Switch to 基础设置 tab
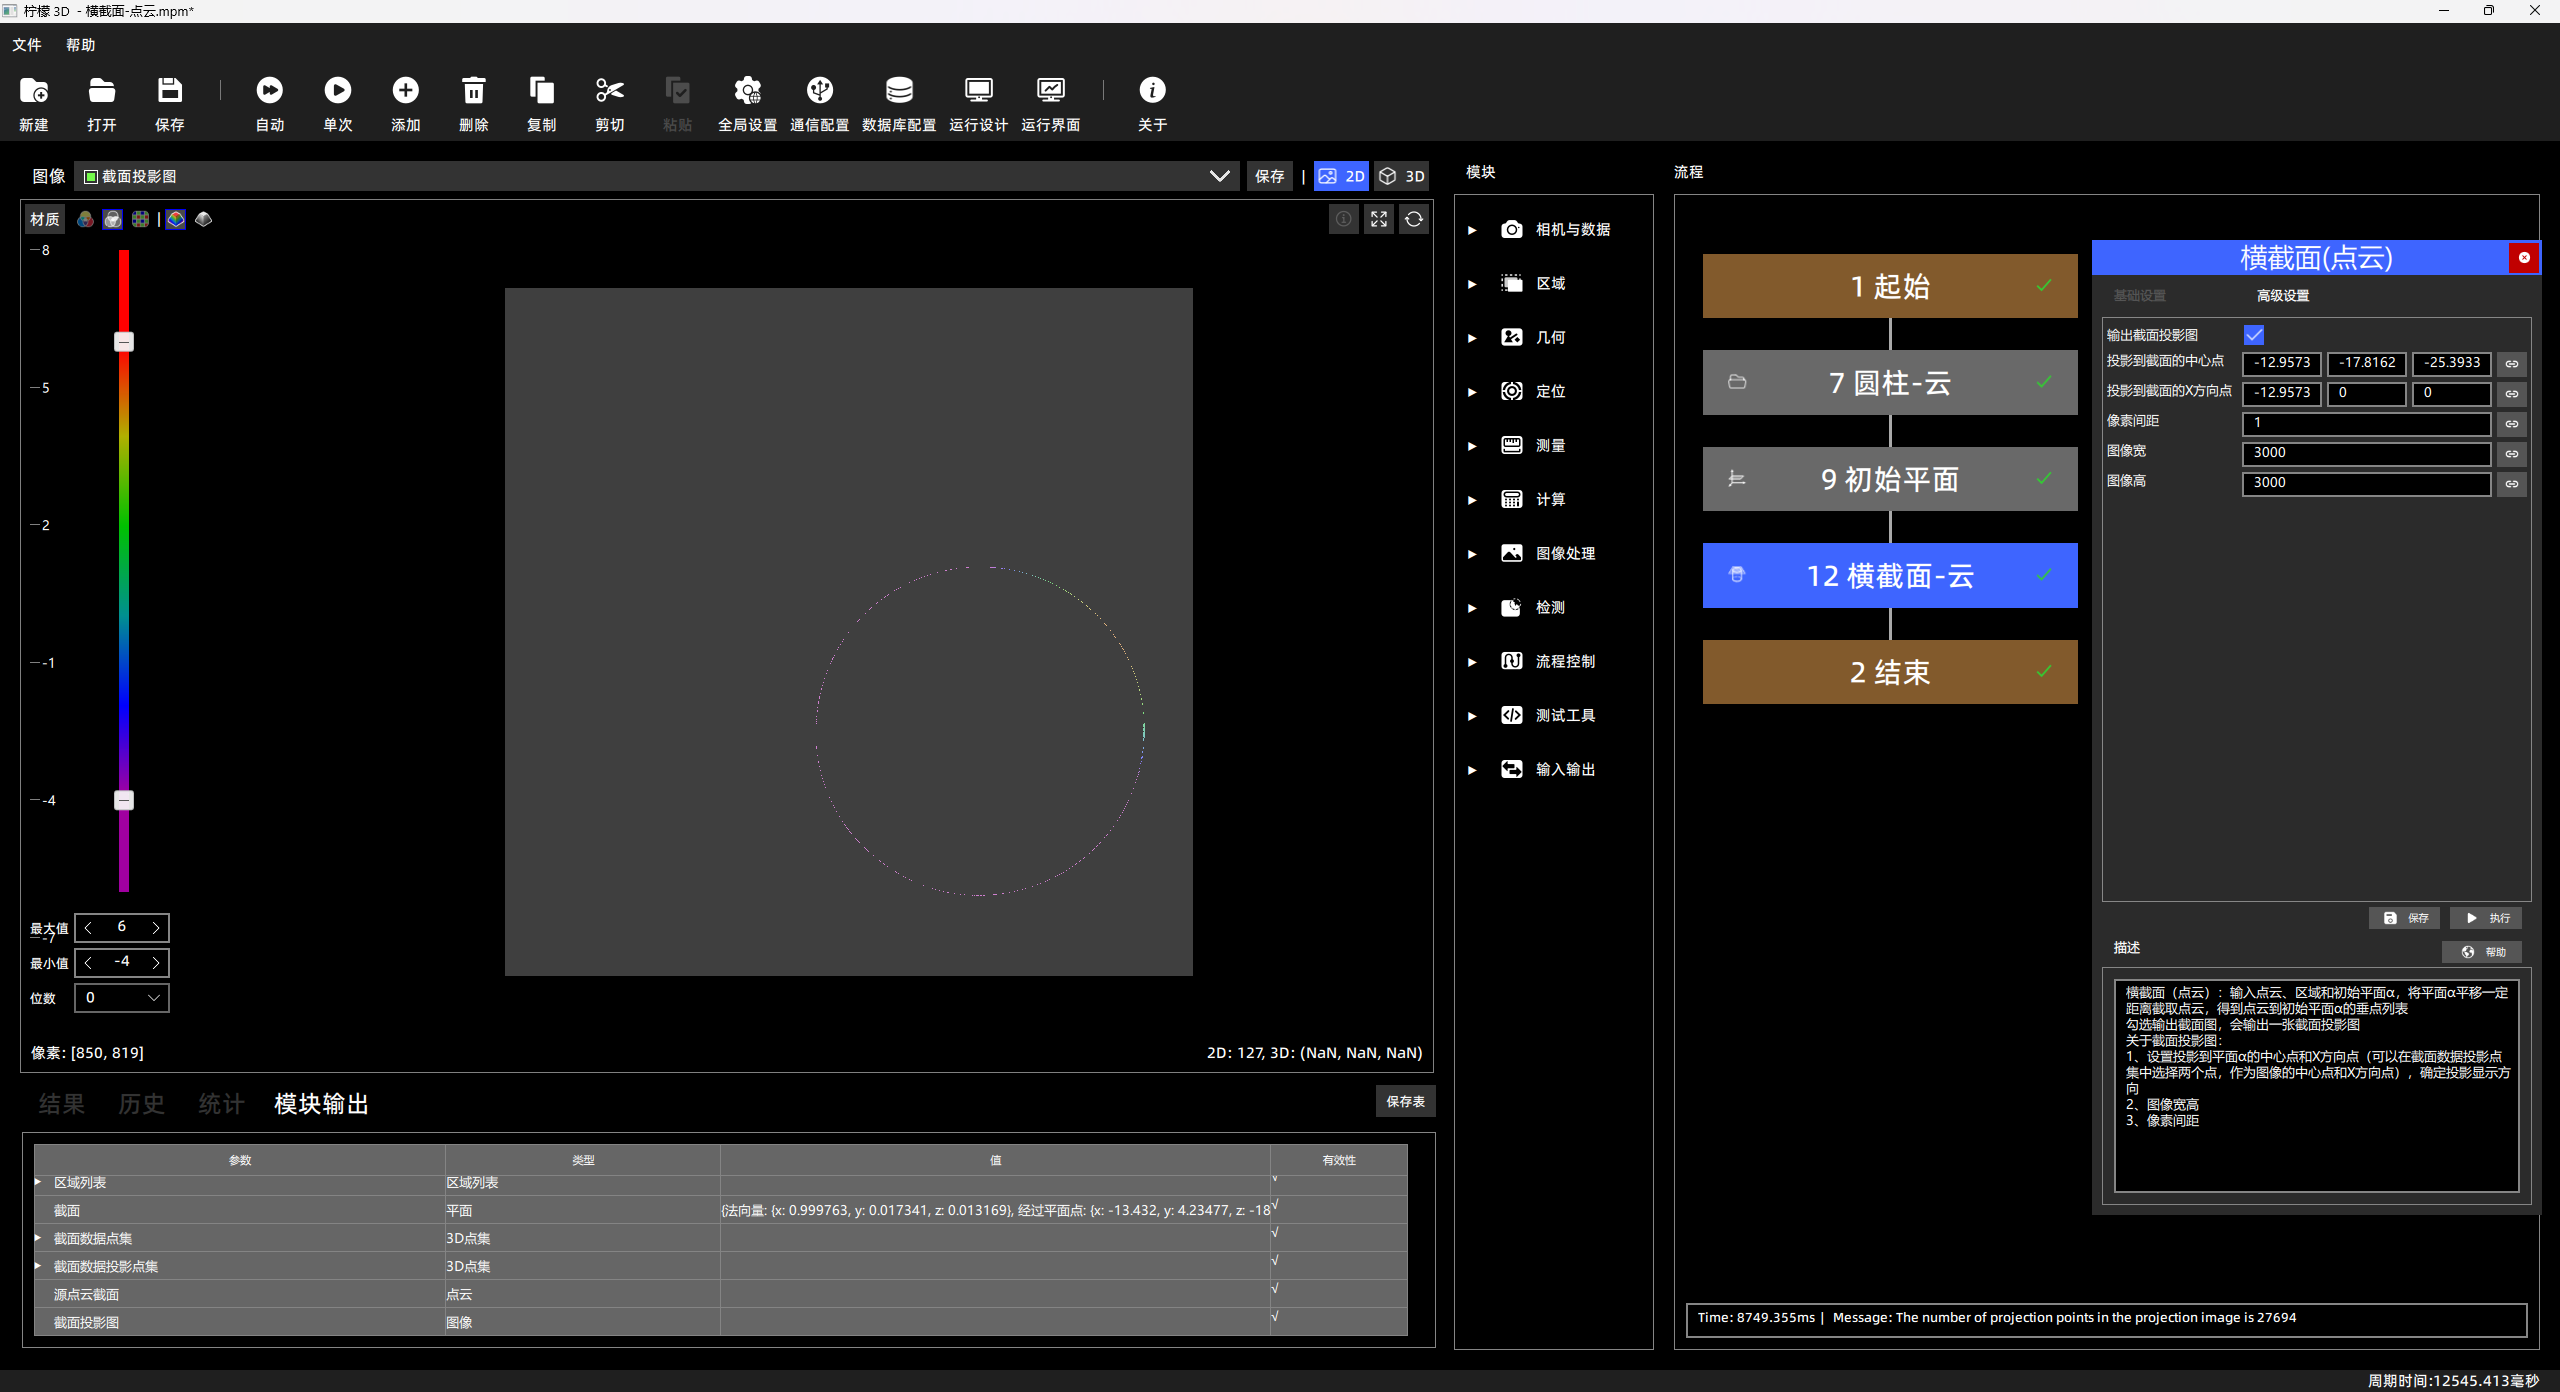The image size is (2560, 1392). [2140, 296]
